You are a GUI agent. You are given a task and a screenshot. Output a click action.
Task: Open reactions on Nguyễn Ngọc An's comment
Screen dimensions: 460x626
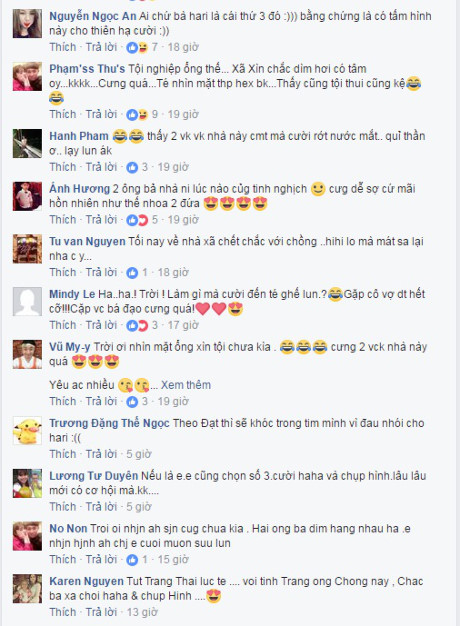[x=137, y=48]
